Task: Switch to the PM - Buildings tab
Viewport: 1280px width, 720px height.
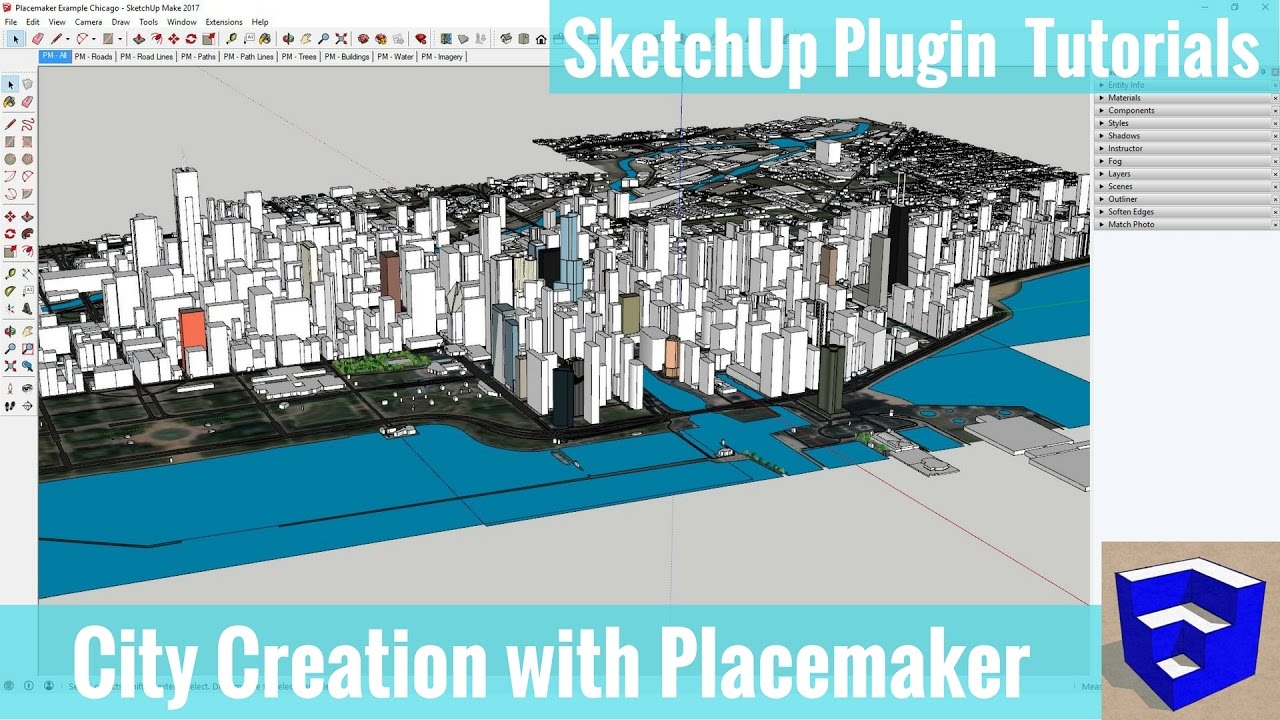Action: [347, 56]
